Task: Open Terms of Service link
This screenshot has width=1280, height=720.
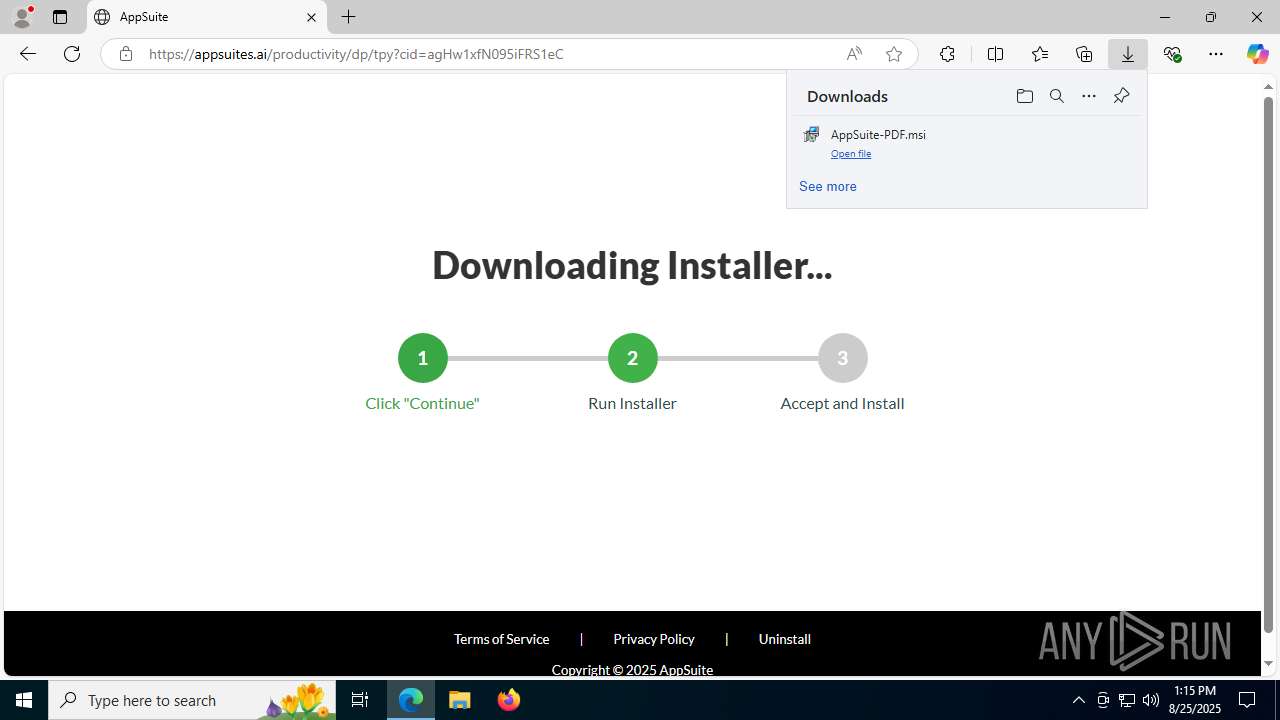Action: (x=501, y=639)
